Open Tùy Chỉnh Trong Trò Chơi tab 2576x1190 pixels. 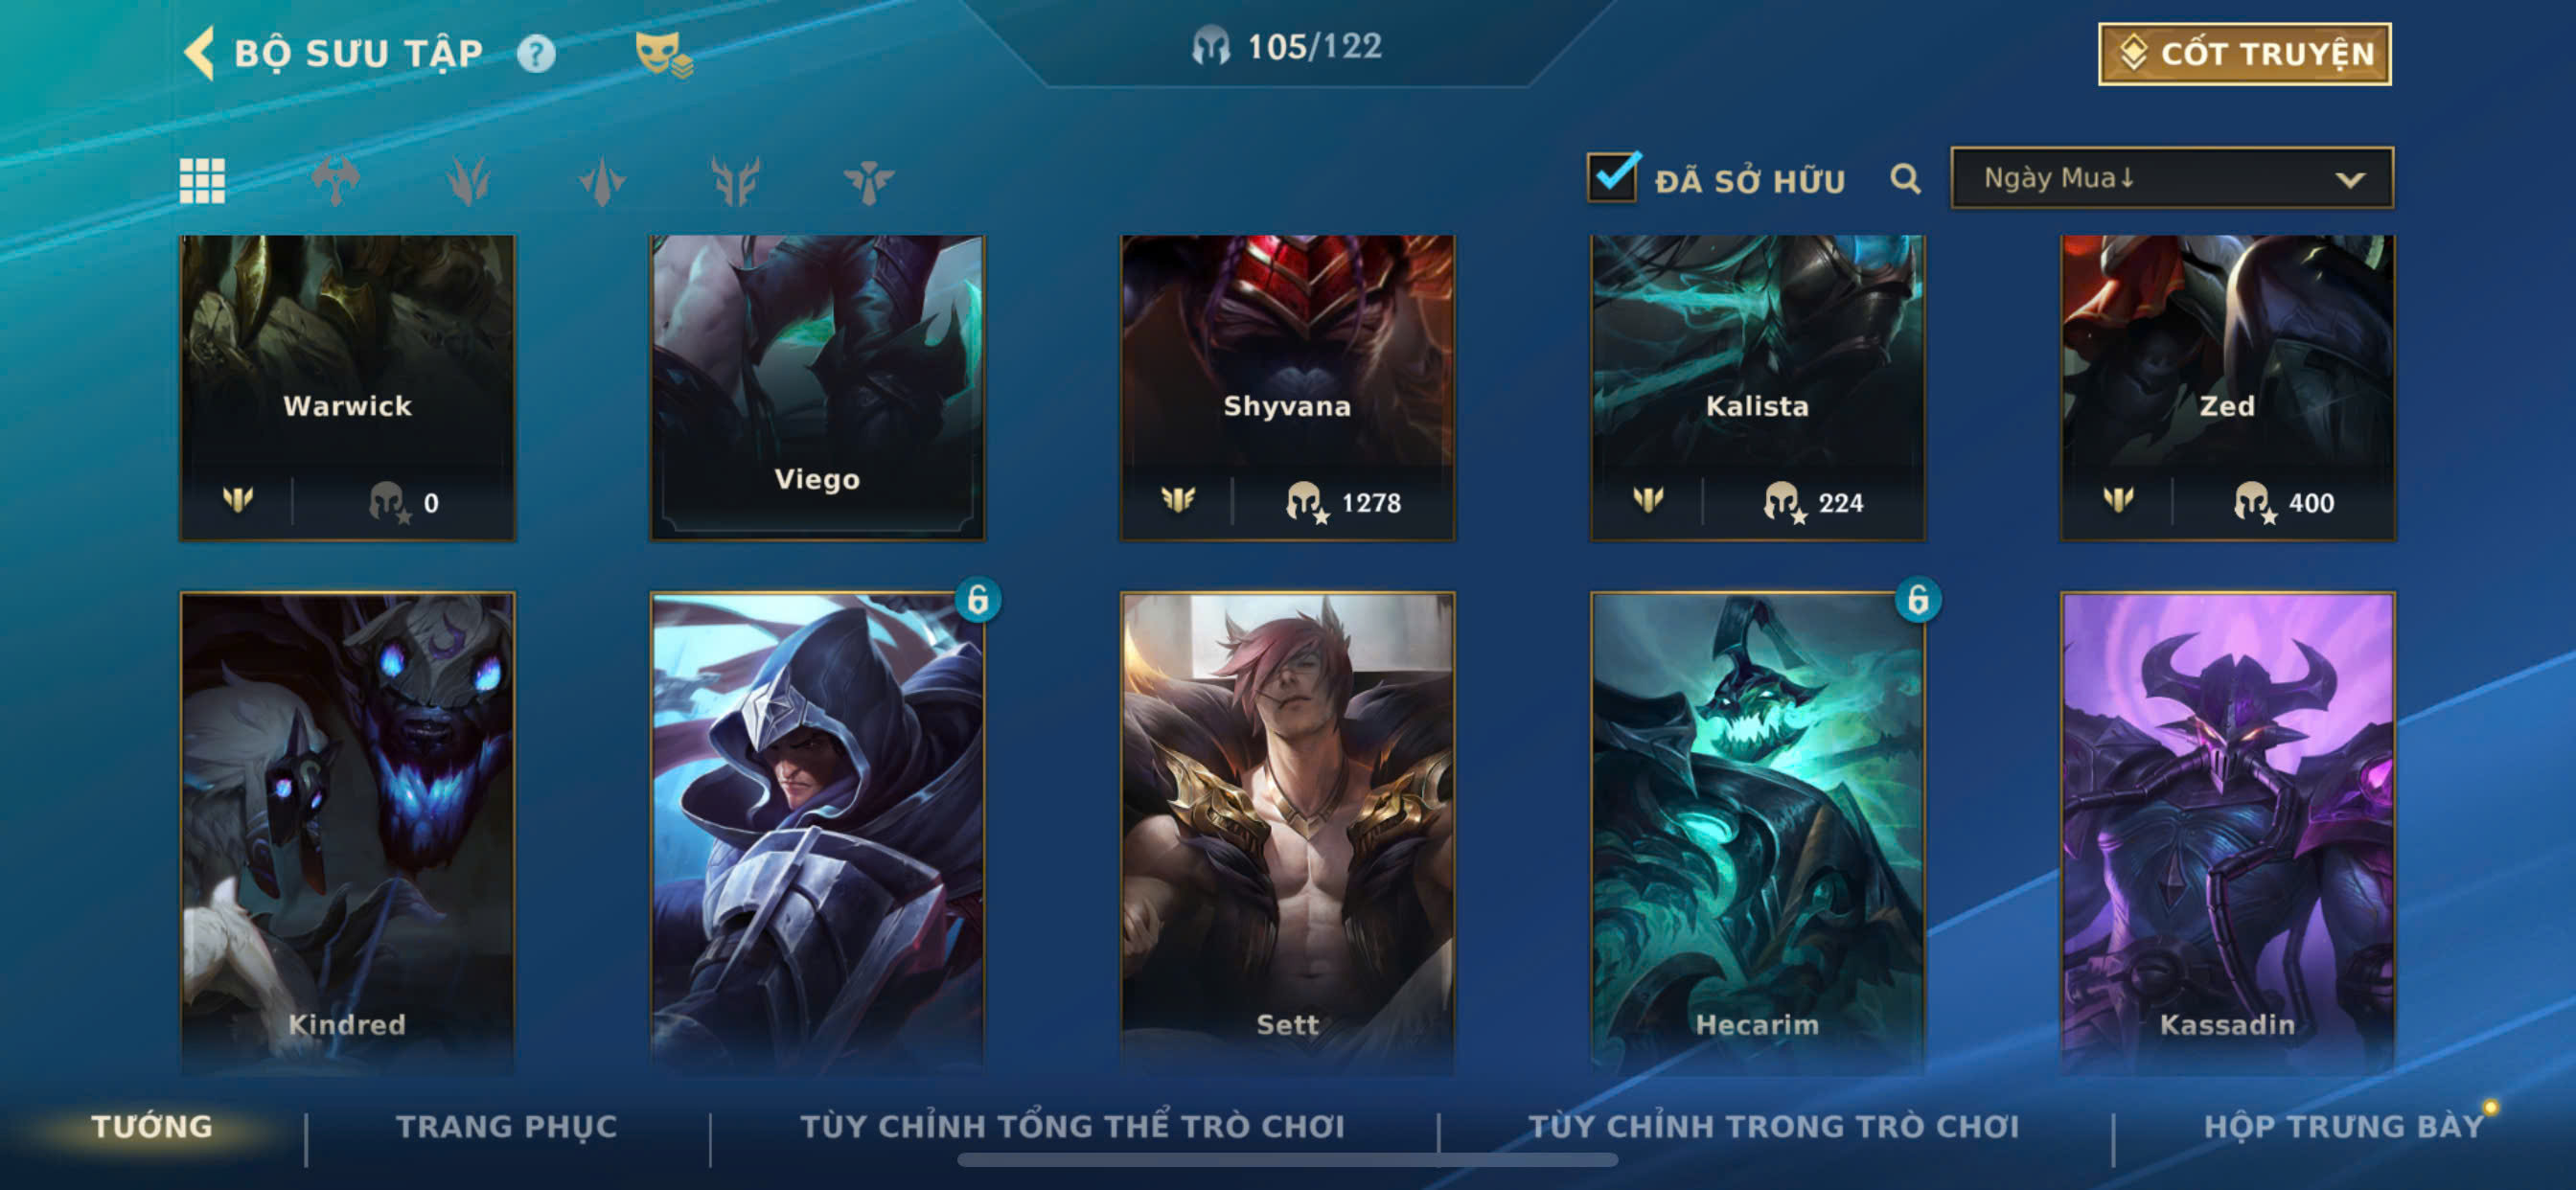coord(1773,1126)
